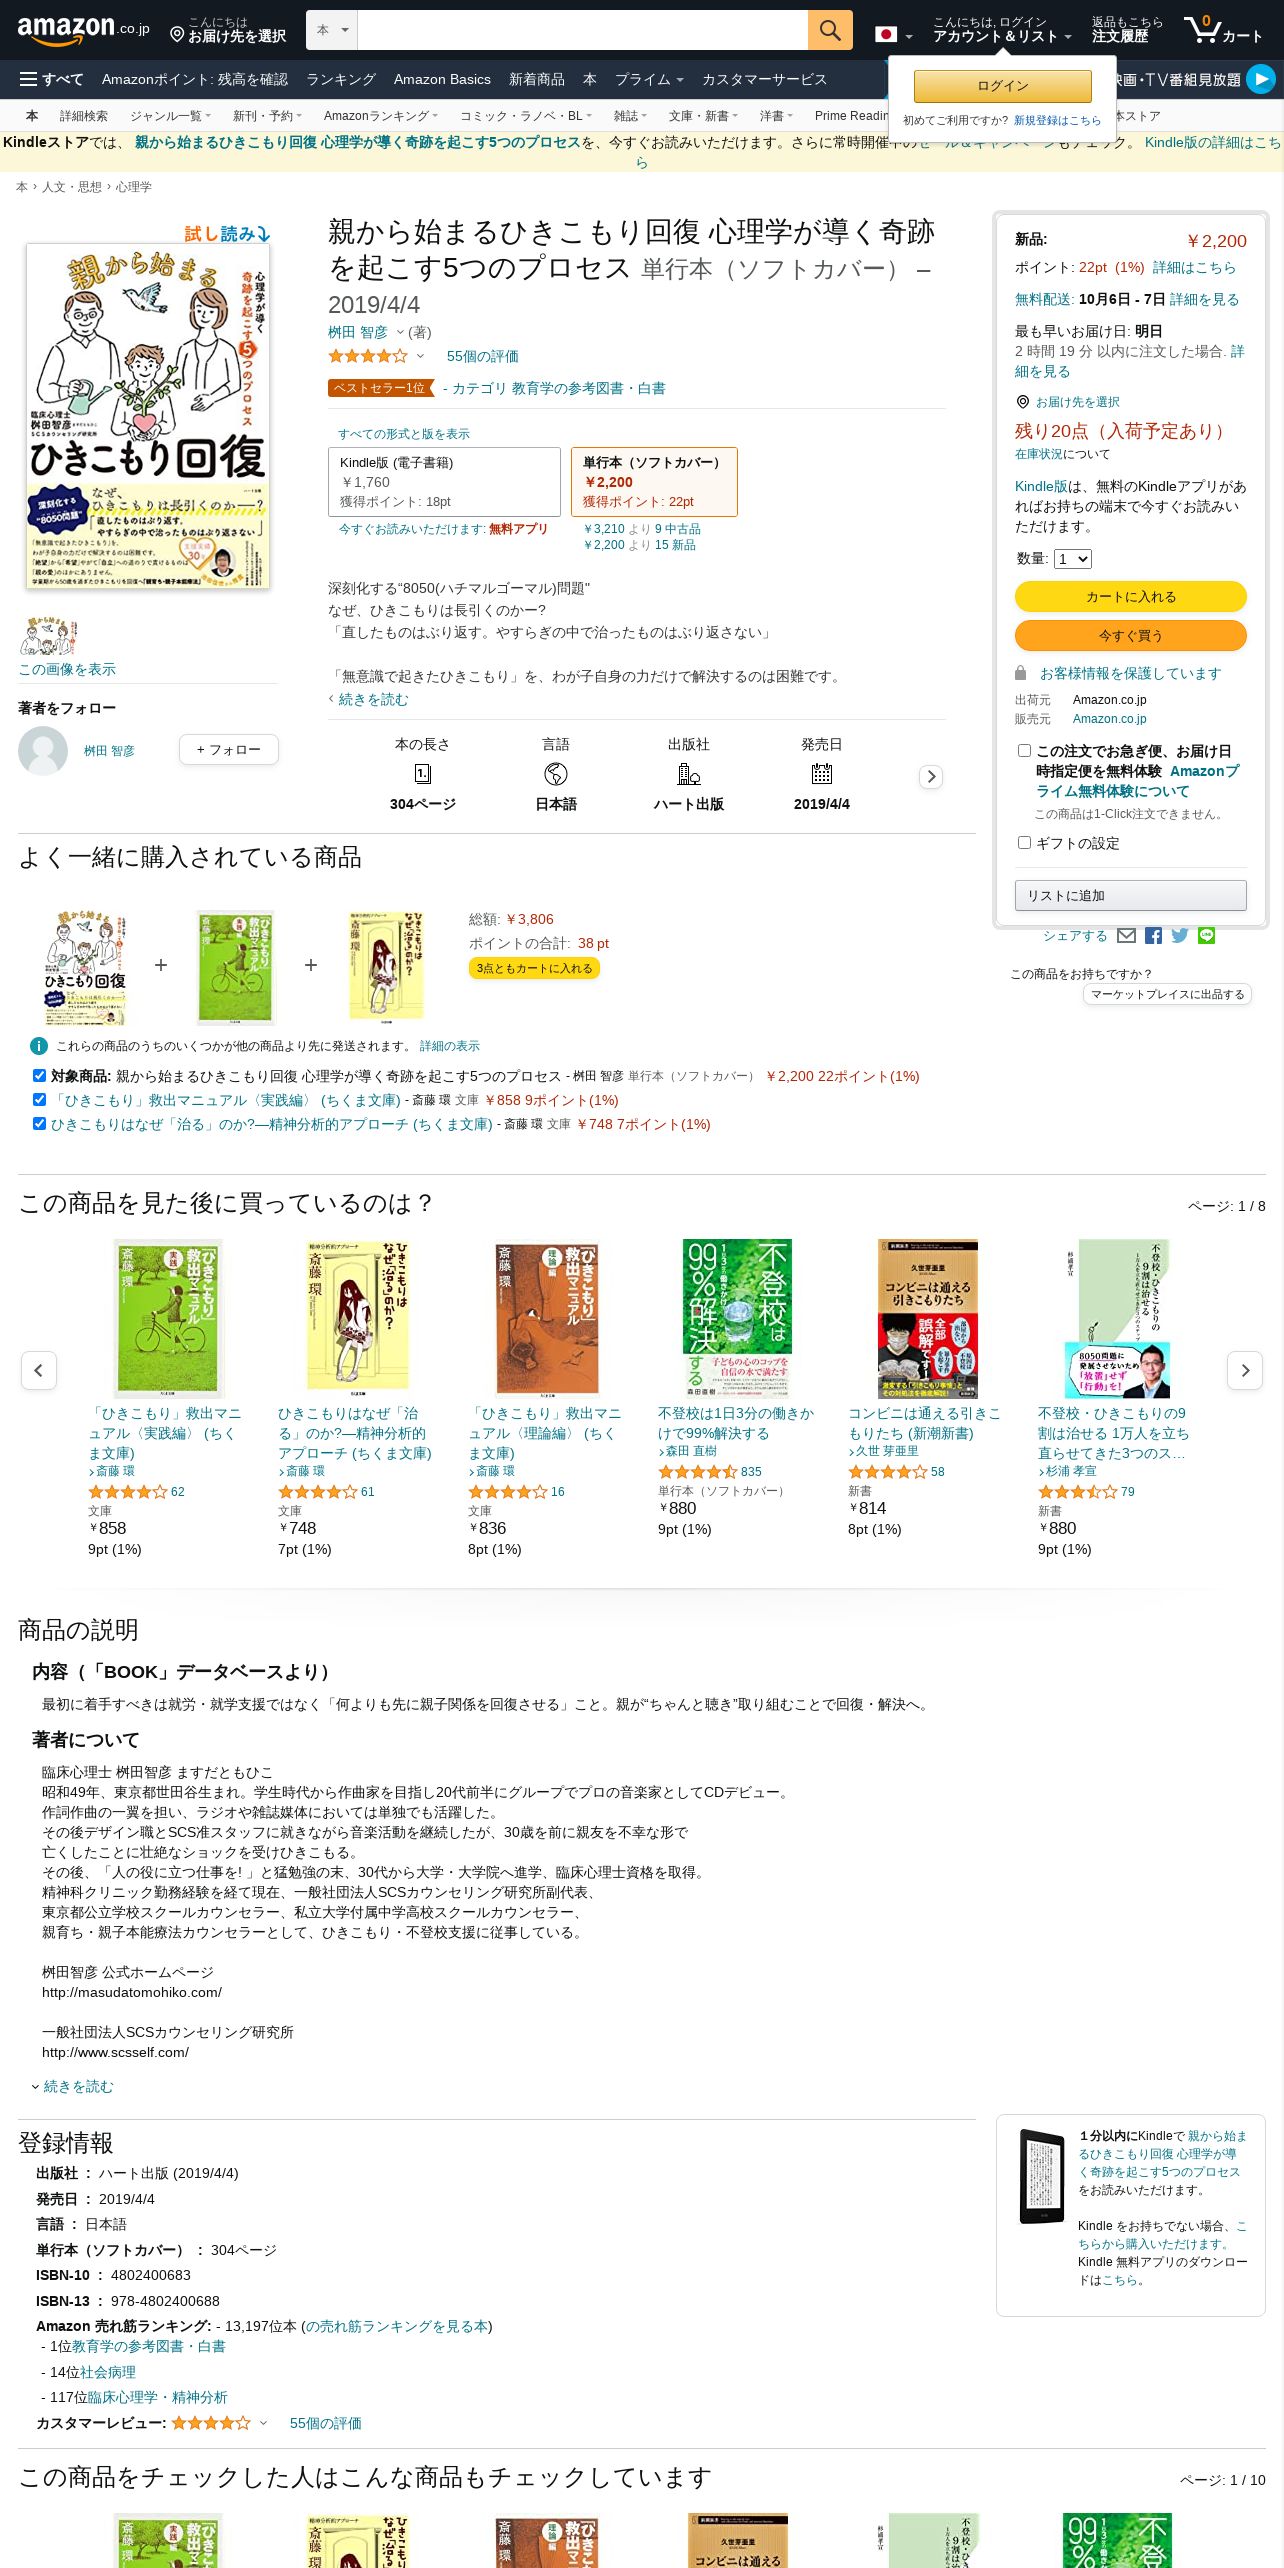Open the 数量 quantity dropdown

pos(1073,559)
